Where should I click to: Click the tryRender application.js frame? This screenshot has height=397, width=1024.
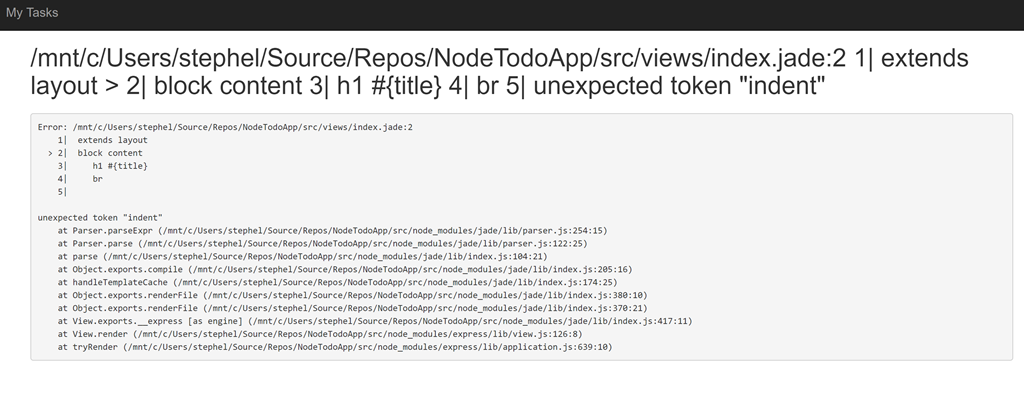point(335,347)
